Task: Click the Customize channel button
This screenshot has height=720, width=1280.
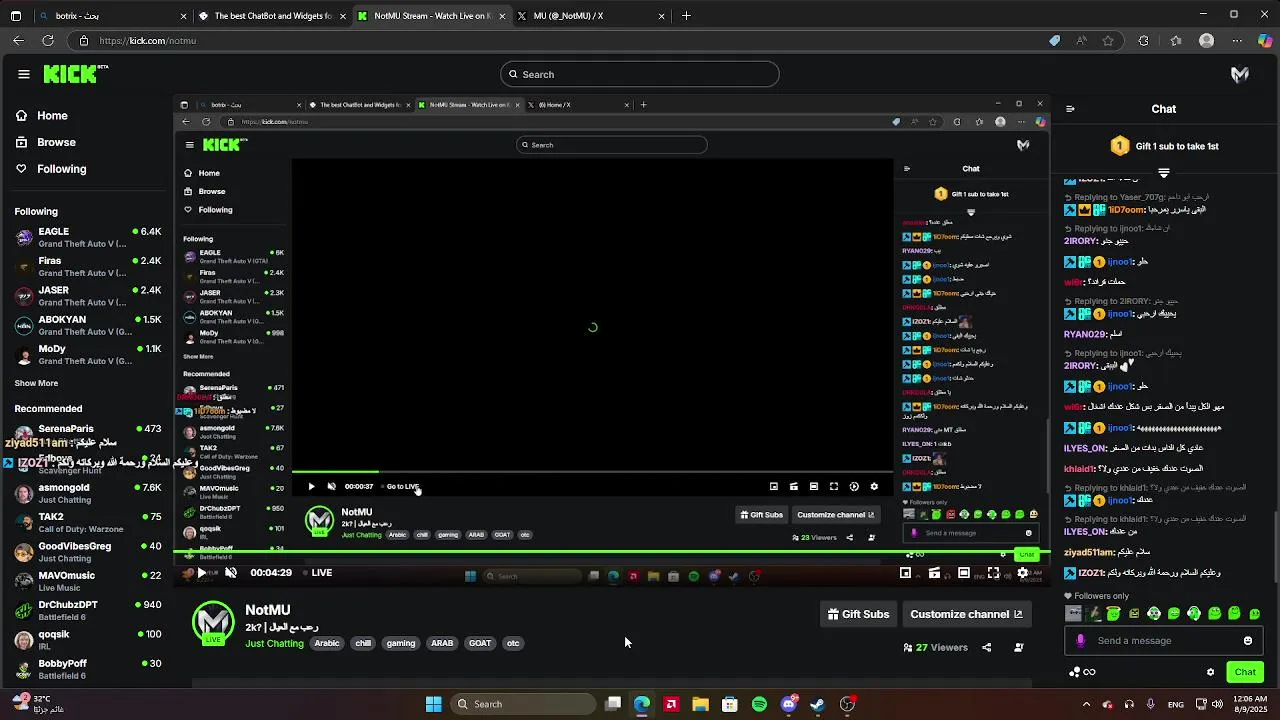Action: pos(966,614)
